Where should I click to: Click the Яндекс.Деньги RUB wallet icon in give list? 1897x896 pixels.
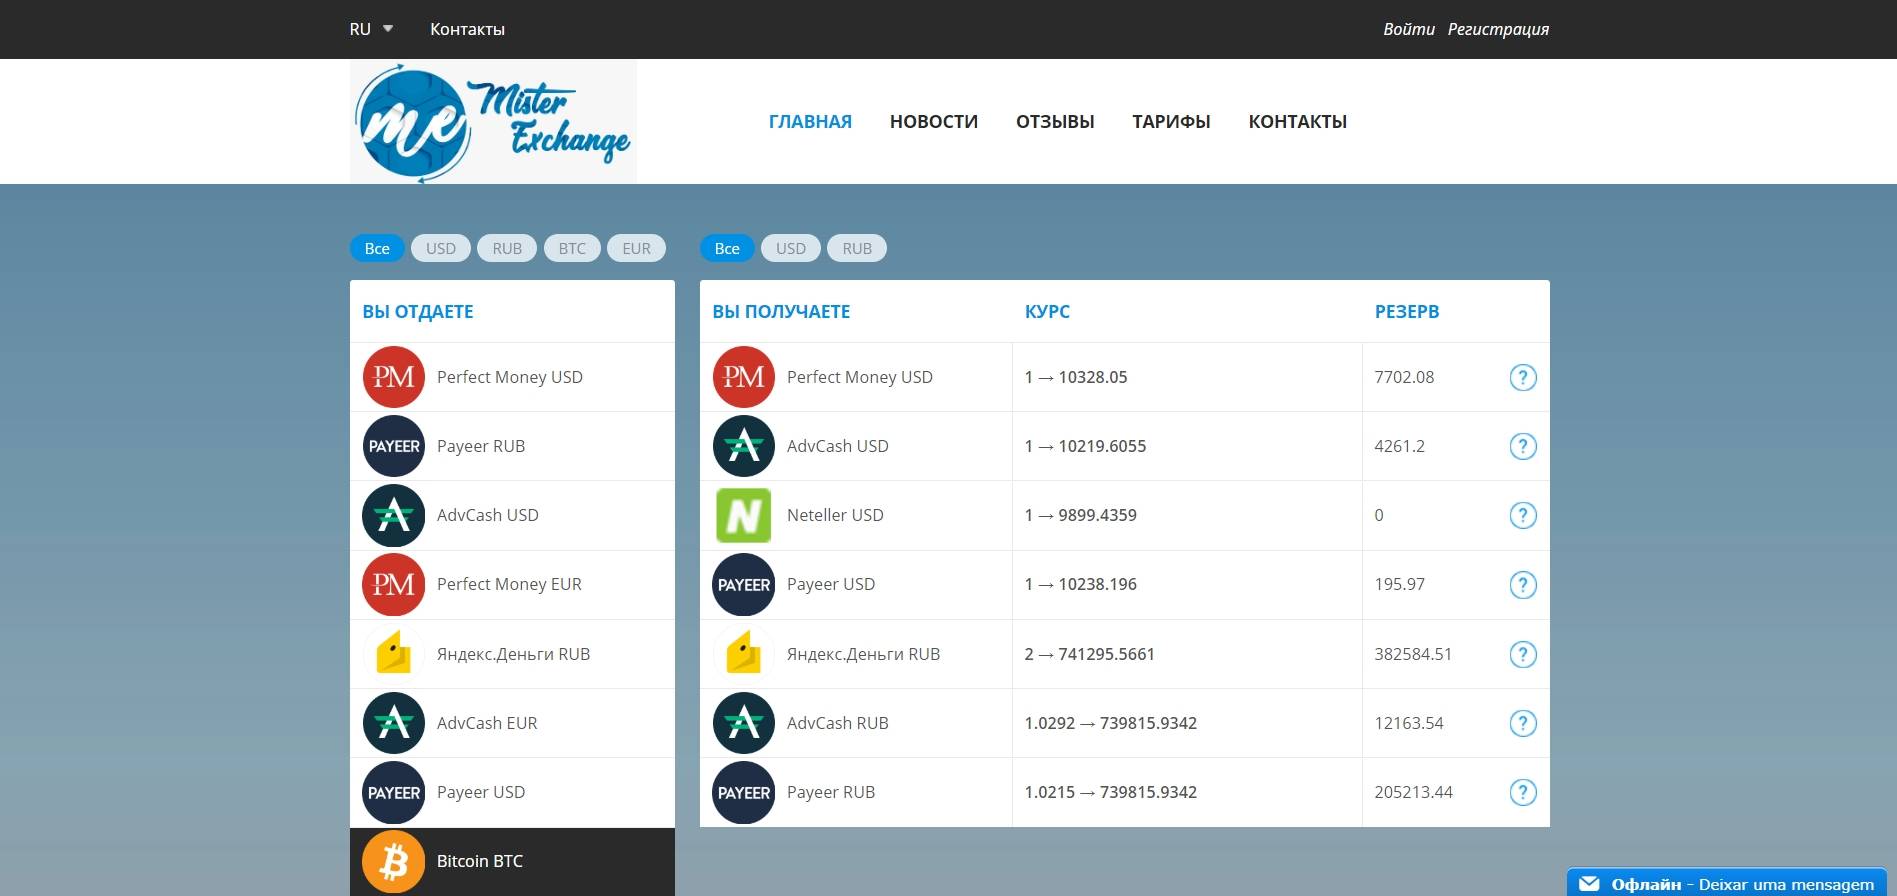(x=393, y=654)
